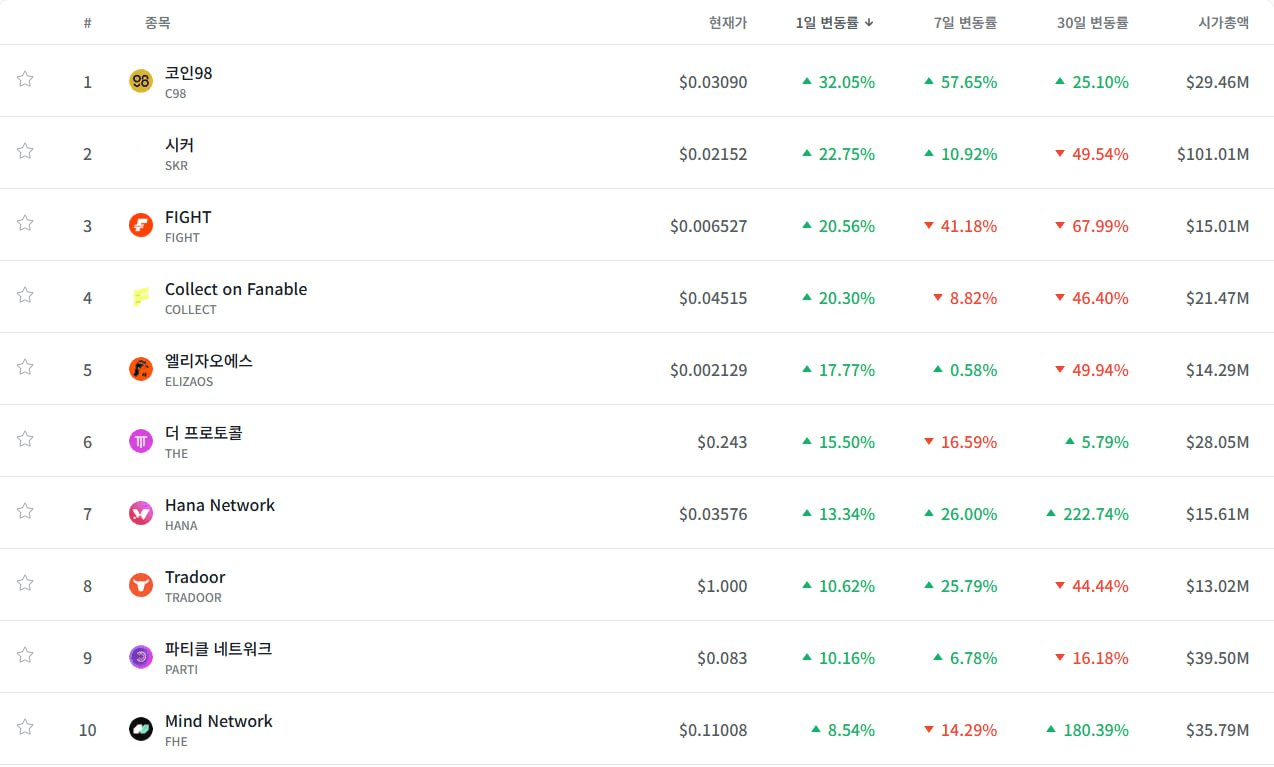The height and width of the screenshot is (767, 1274).
Task: Click the Hana Network logo icon
Action: coord(141,513)
